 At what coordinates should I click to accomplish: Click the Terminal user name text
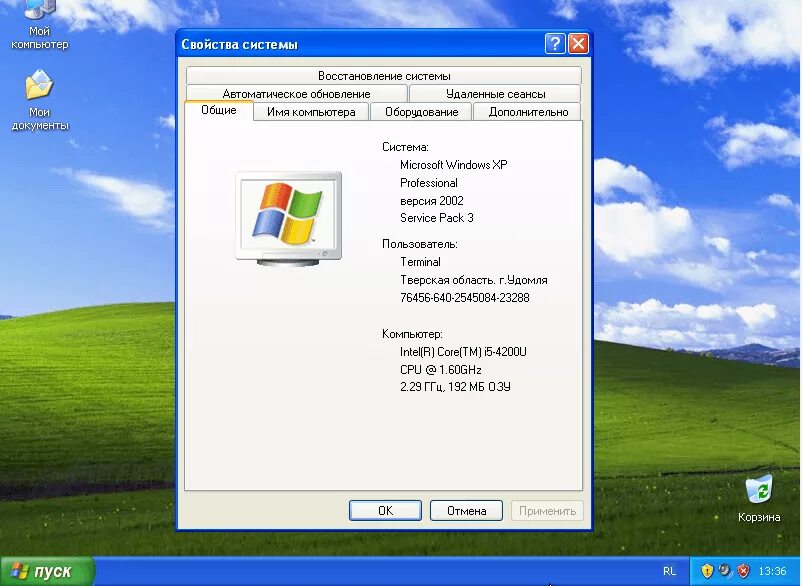tap(420, 262)
